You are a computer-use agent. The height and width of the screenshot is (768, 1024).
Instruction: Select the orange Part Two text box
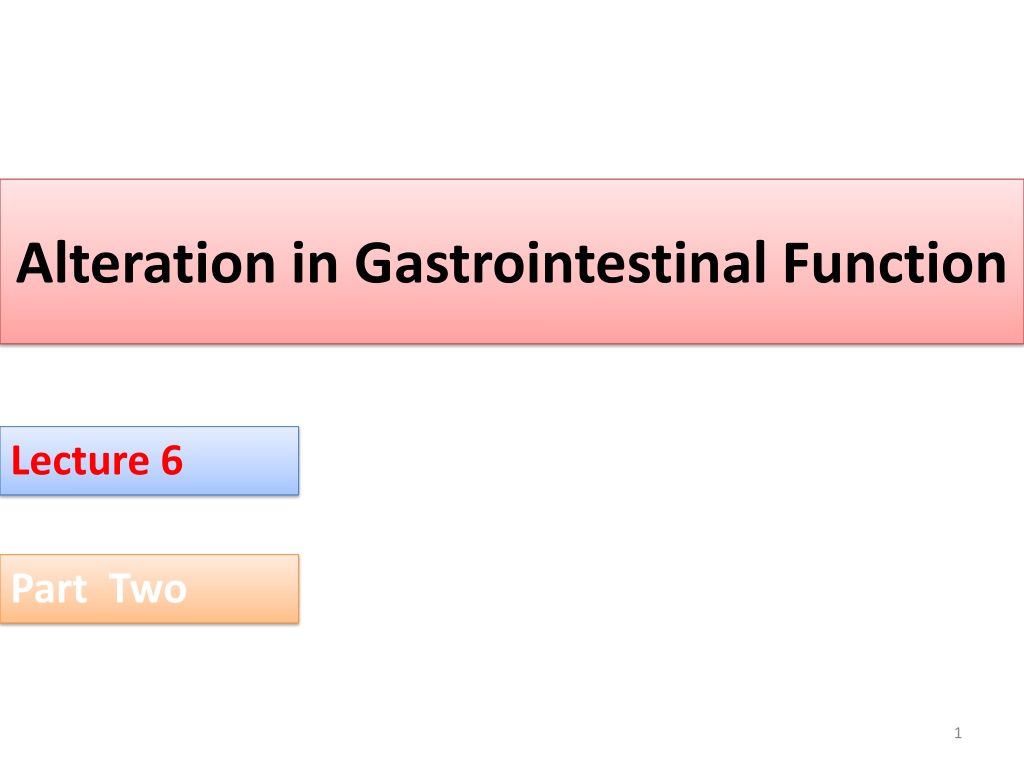(x=150, y=589)
